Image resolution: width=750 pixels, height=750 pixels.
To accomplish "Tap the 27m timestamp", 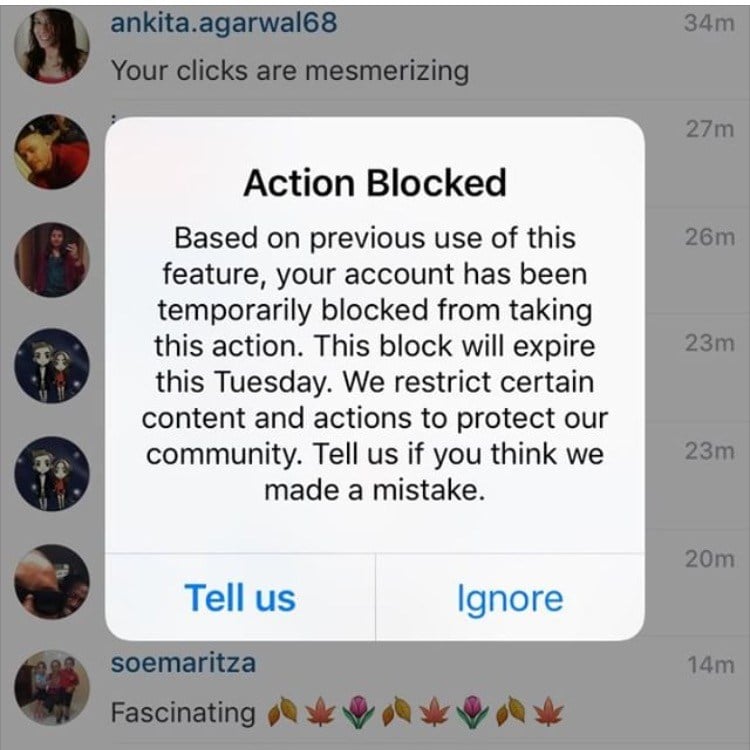I will point(709,129).
